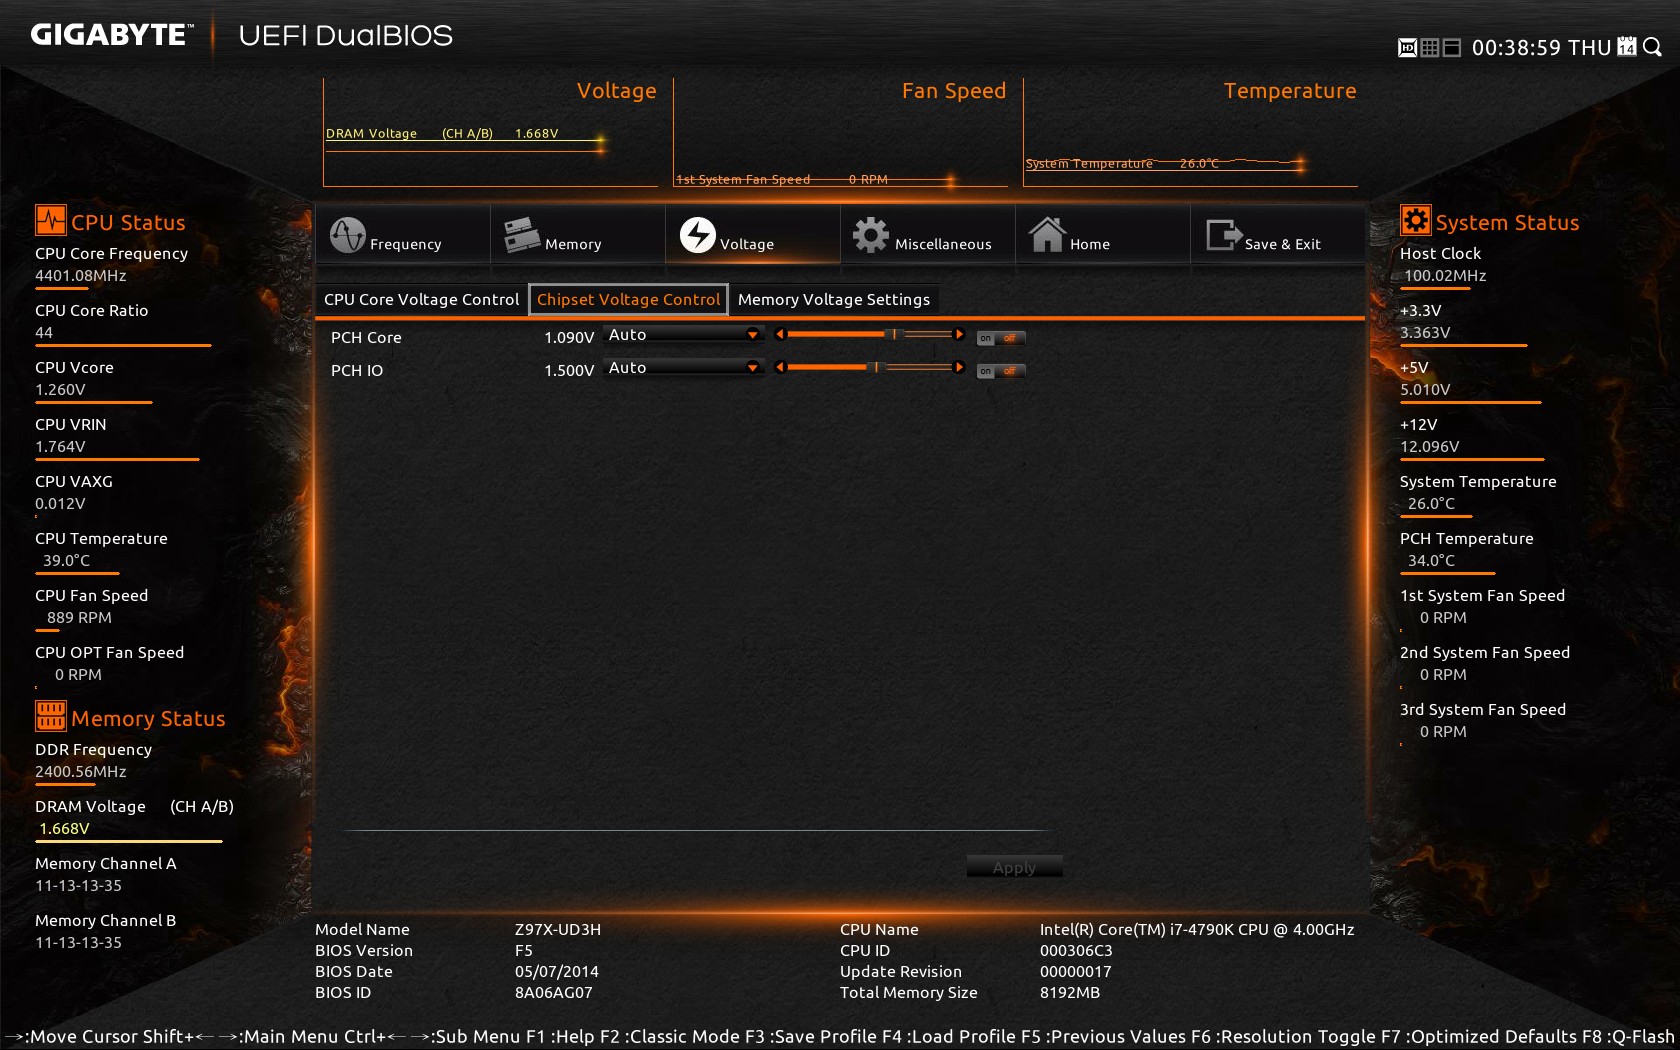This screenshot has height=1050, width=1680.
Task: Switch to CPU Core Voltage Control tab
Action: tap(421, 299)
